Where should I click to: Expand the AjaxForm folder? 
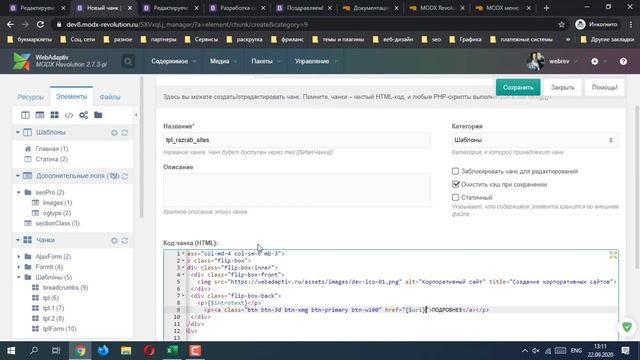[19, 257]
